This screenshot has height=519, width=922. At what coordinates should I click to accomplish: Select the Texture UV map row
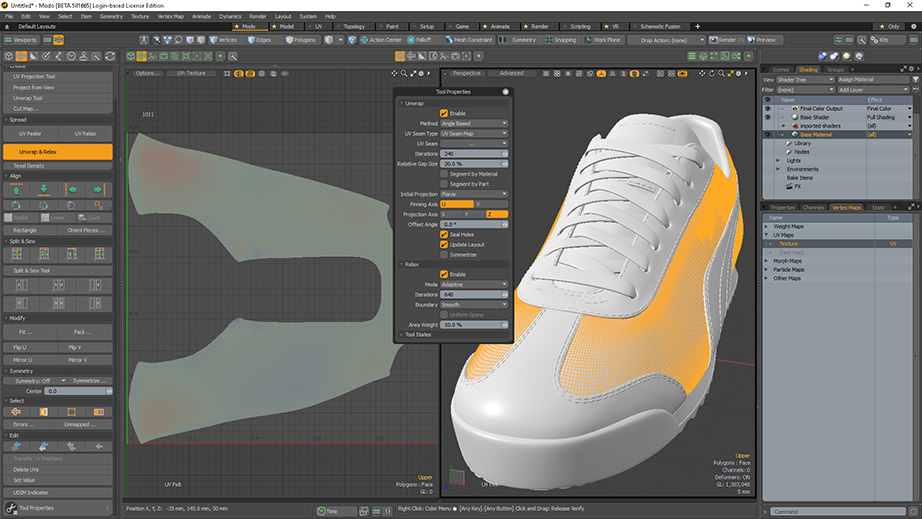837,244
